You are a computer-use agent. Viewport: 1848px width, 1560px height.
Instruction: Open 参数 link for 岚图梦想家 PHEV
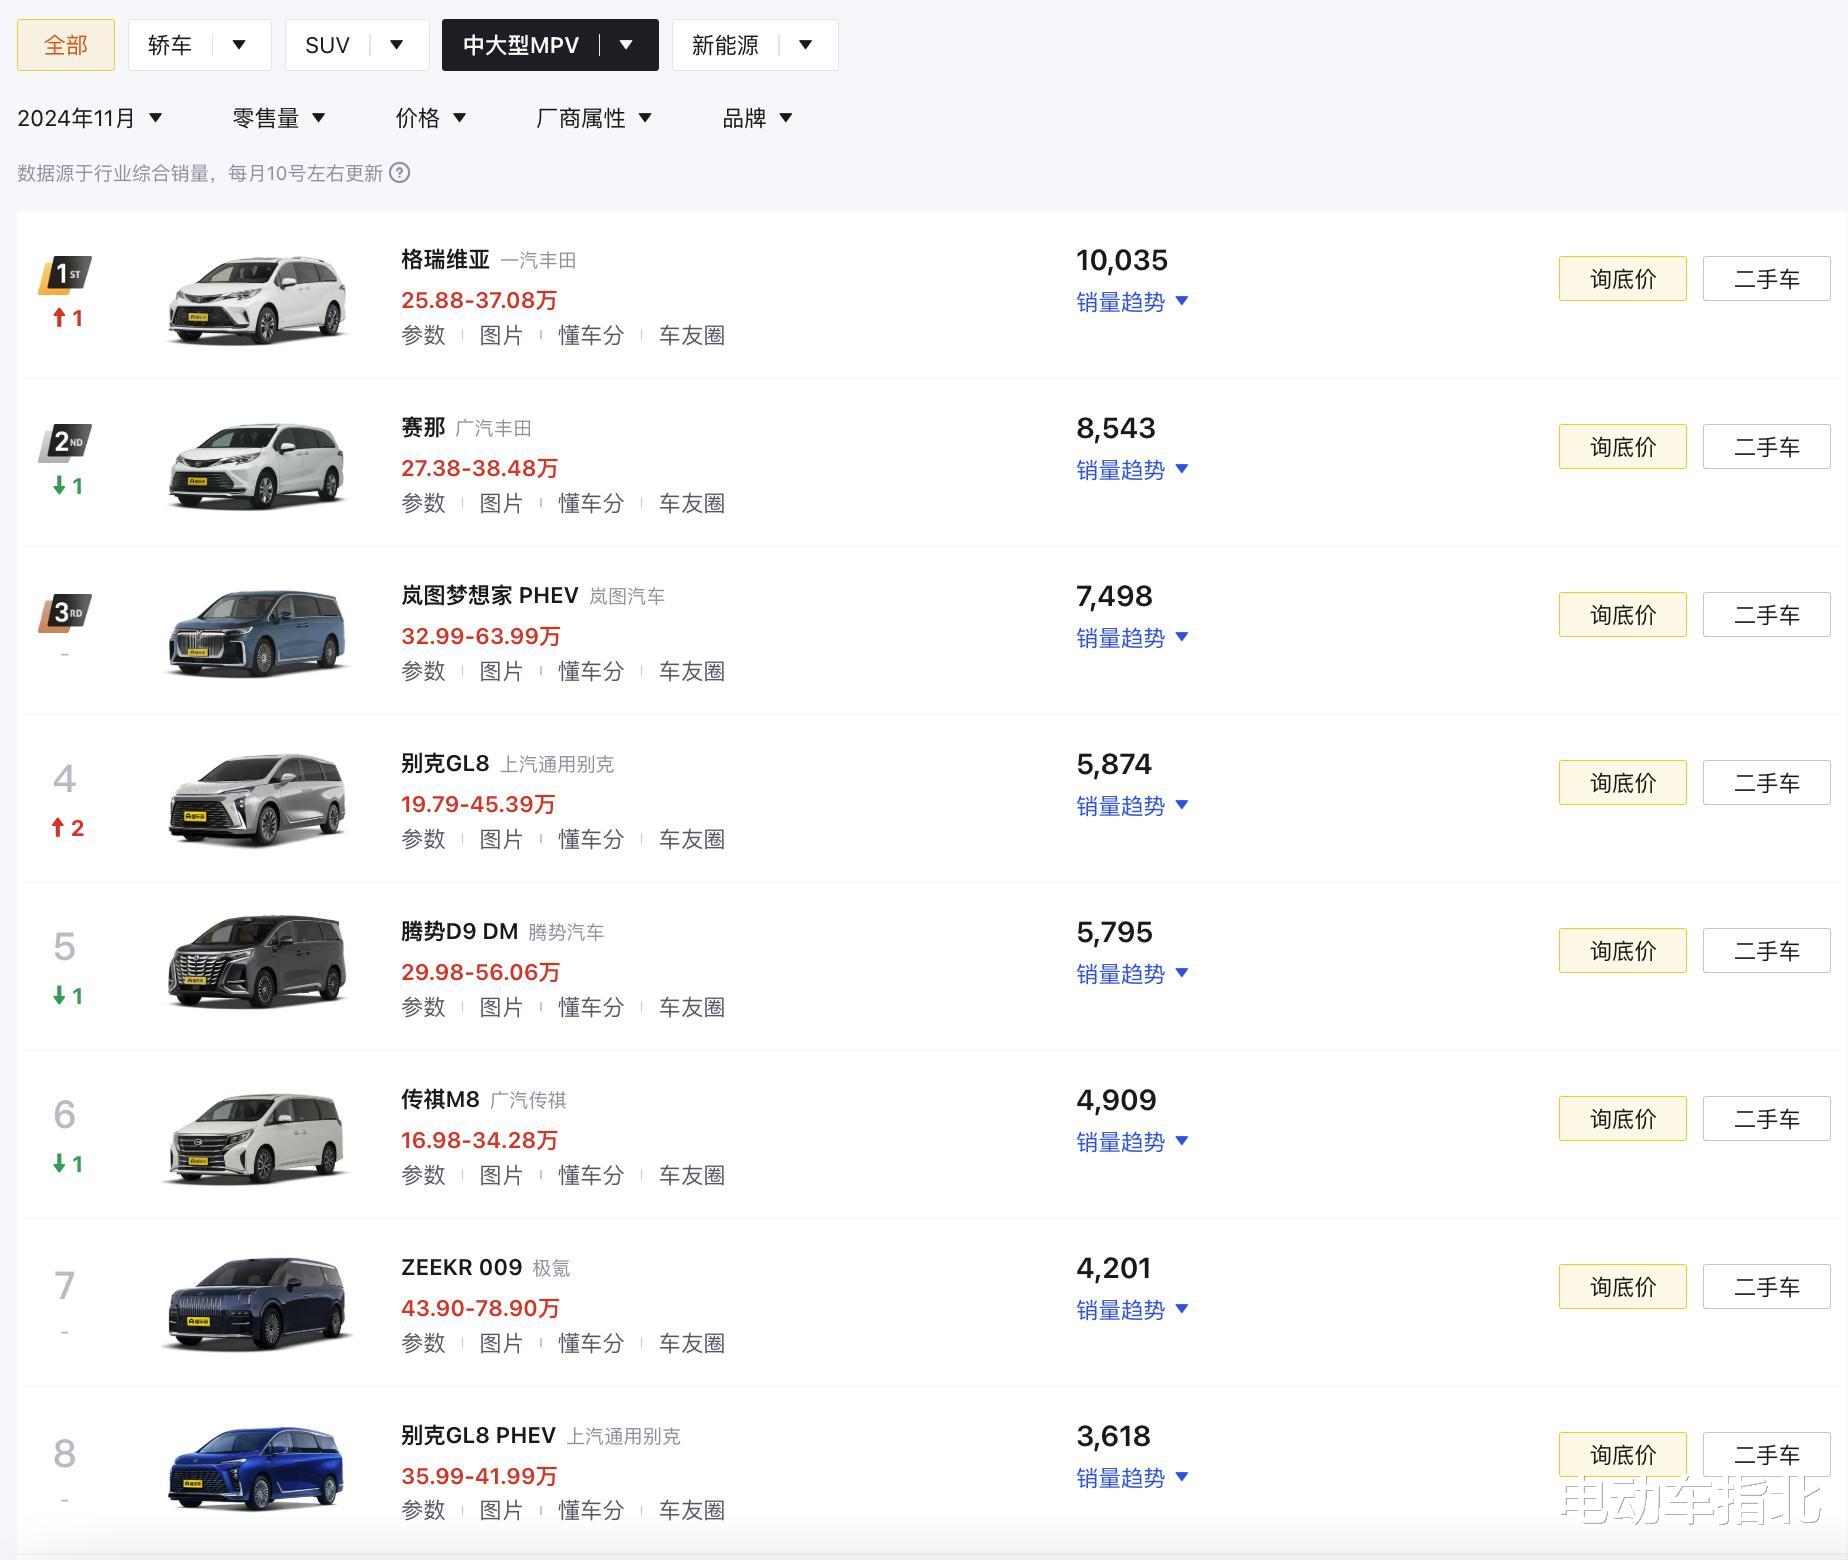coord(423,671)
